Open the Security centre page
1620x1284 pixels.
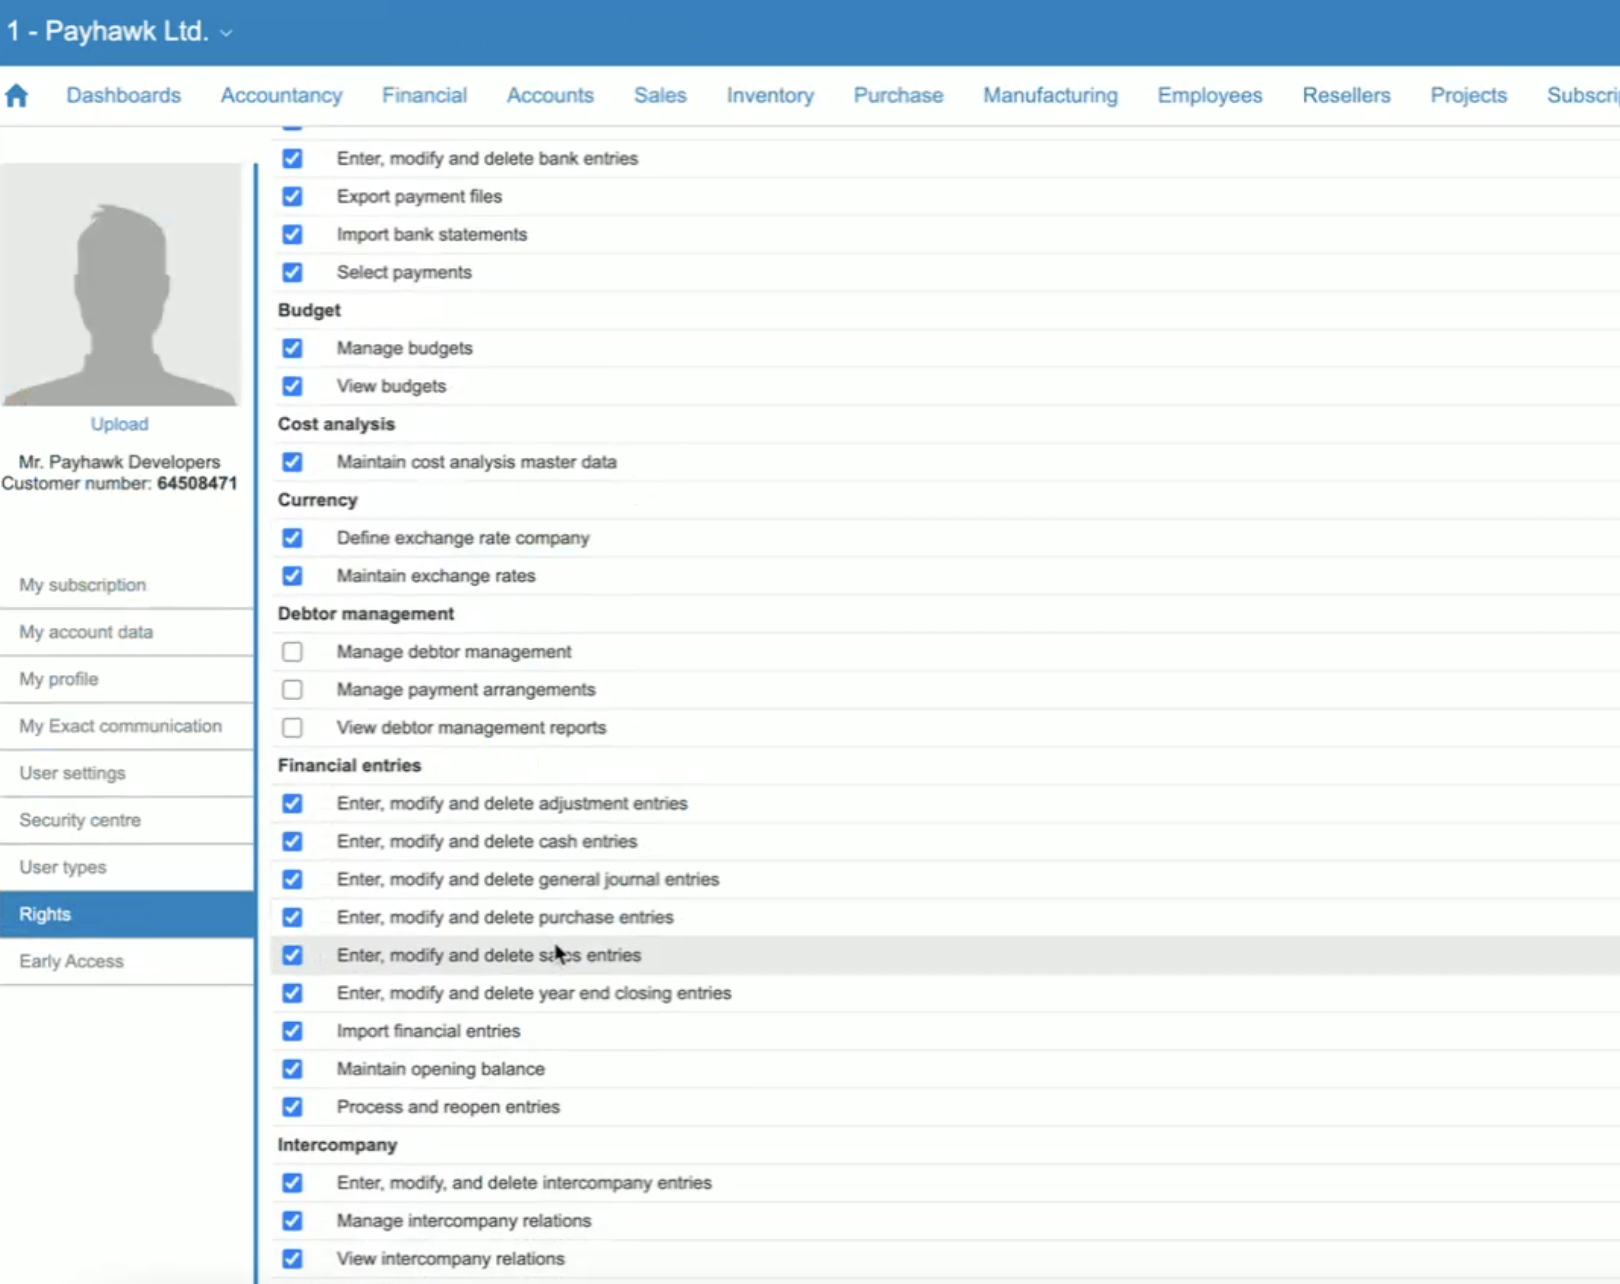(x=80, y=820)
